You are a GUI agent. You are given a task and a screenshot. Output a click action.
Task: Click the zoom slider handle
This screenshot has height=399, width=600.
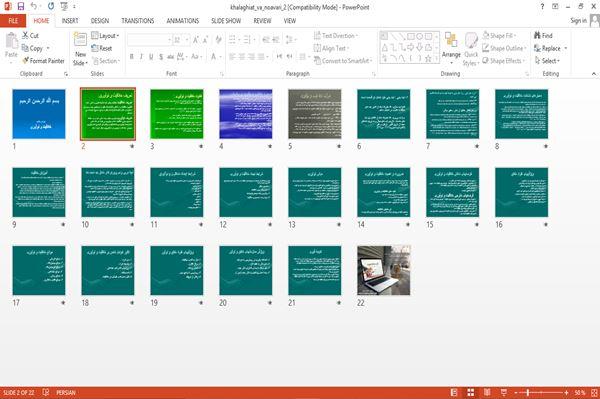528,392
